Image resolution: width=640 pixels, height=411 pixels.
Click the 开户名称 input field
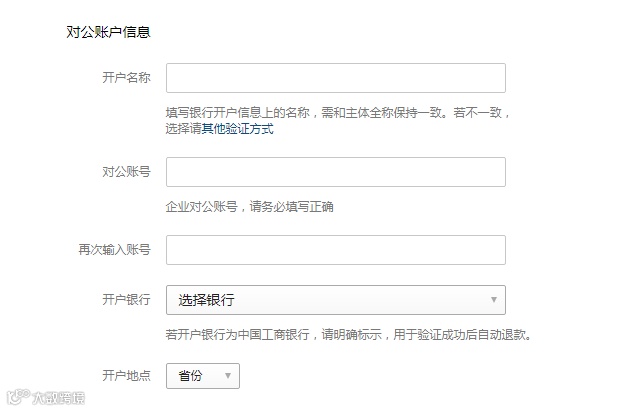[335, 78]
